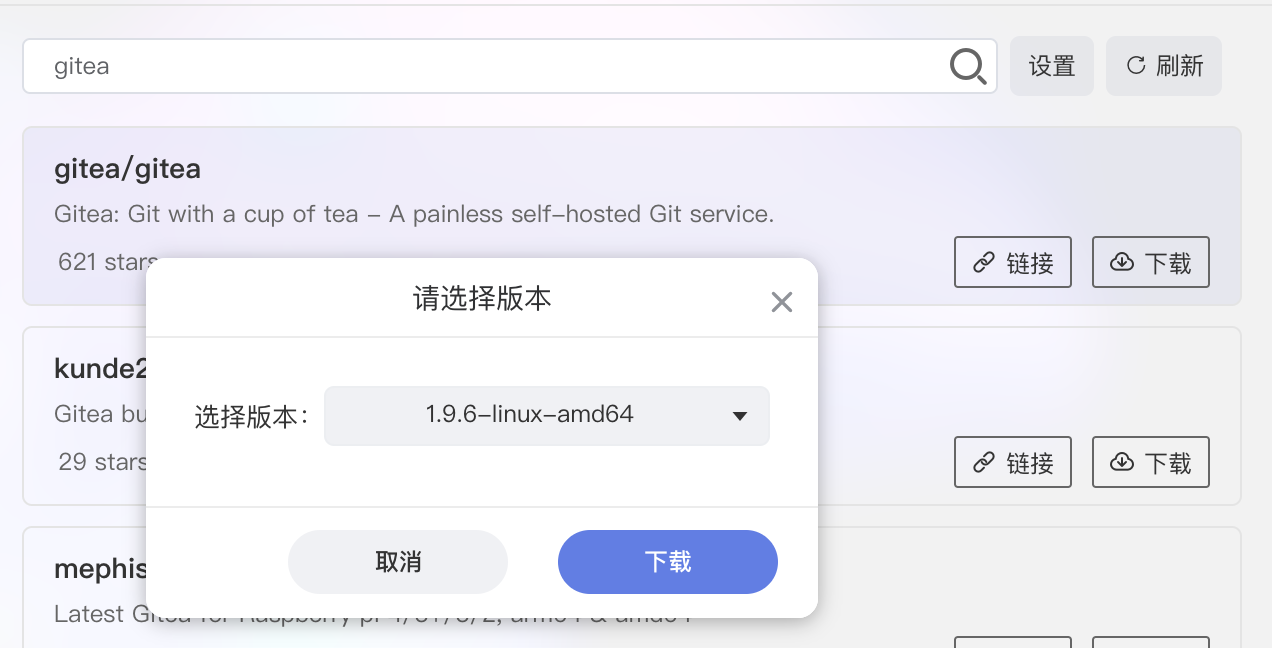Click the 621 stars label
The image size is (1272, 648).
coord(105,262)
